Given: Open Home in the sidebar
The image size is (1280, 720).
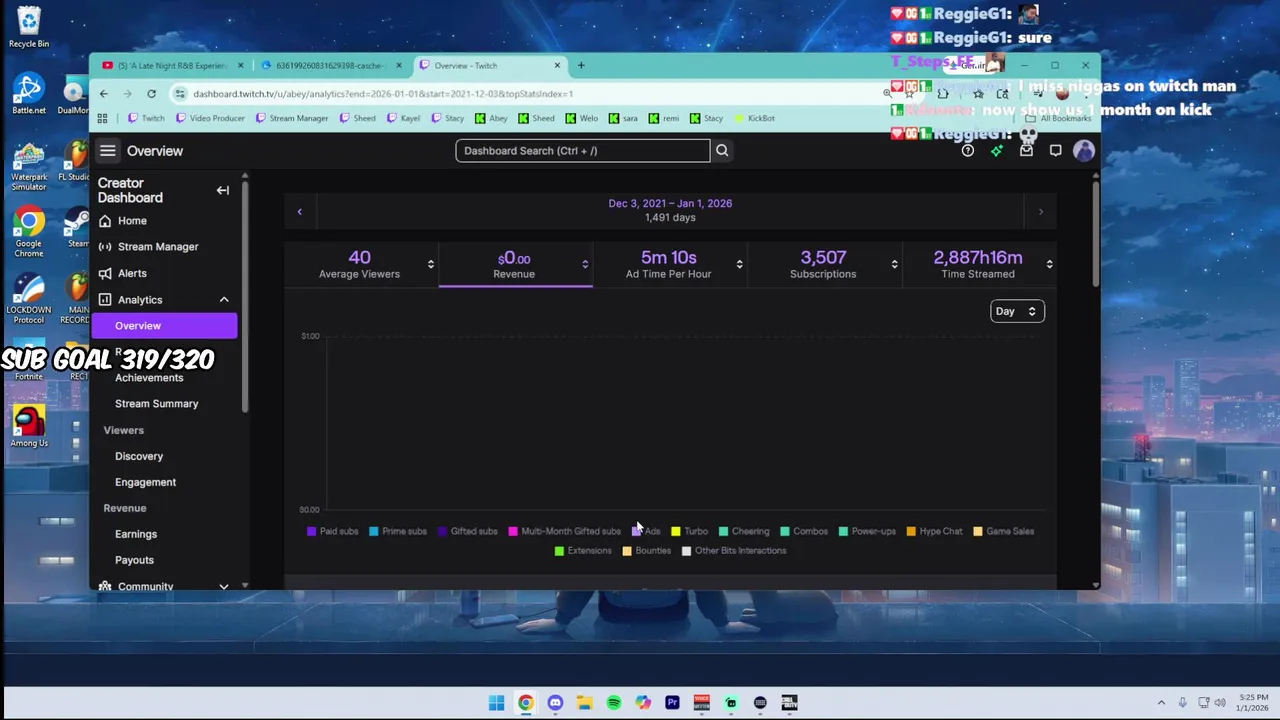Looking at the screenshot, I should tap(123, 221).
